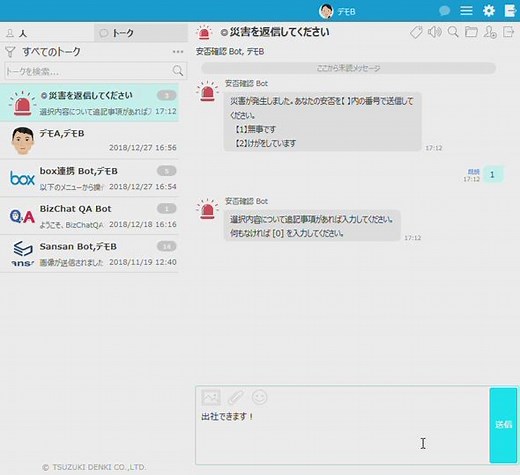This screenshot has width=520, height=475.
Task: Click the red siren avatar in talk list
Action: 22,103
